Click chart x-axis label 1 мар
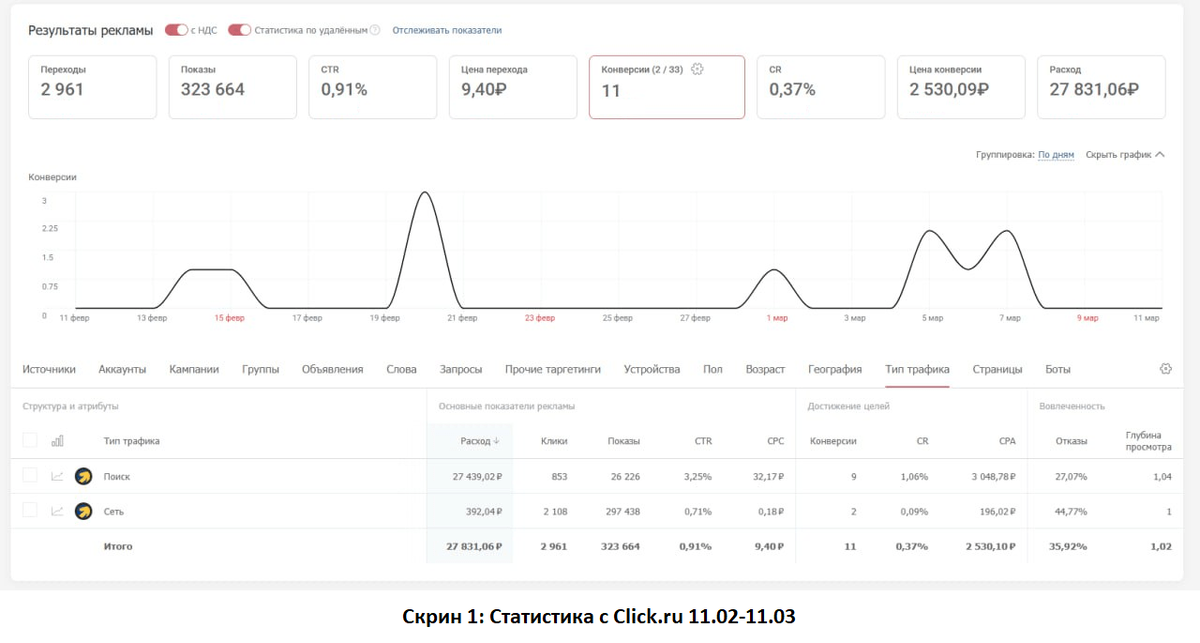This screenshot has height=643, width=1200. pos(777,318)
